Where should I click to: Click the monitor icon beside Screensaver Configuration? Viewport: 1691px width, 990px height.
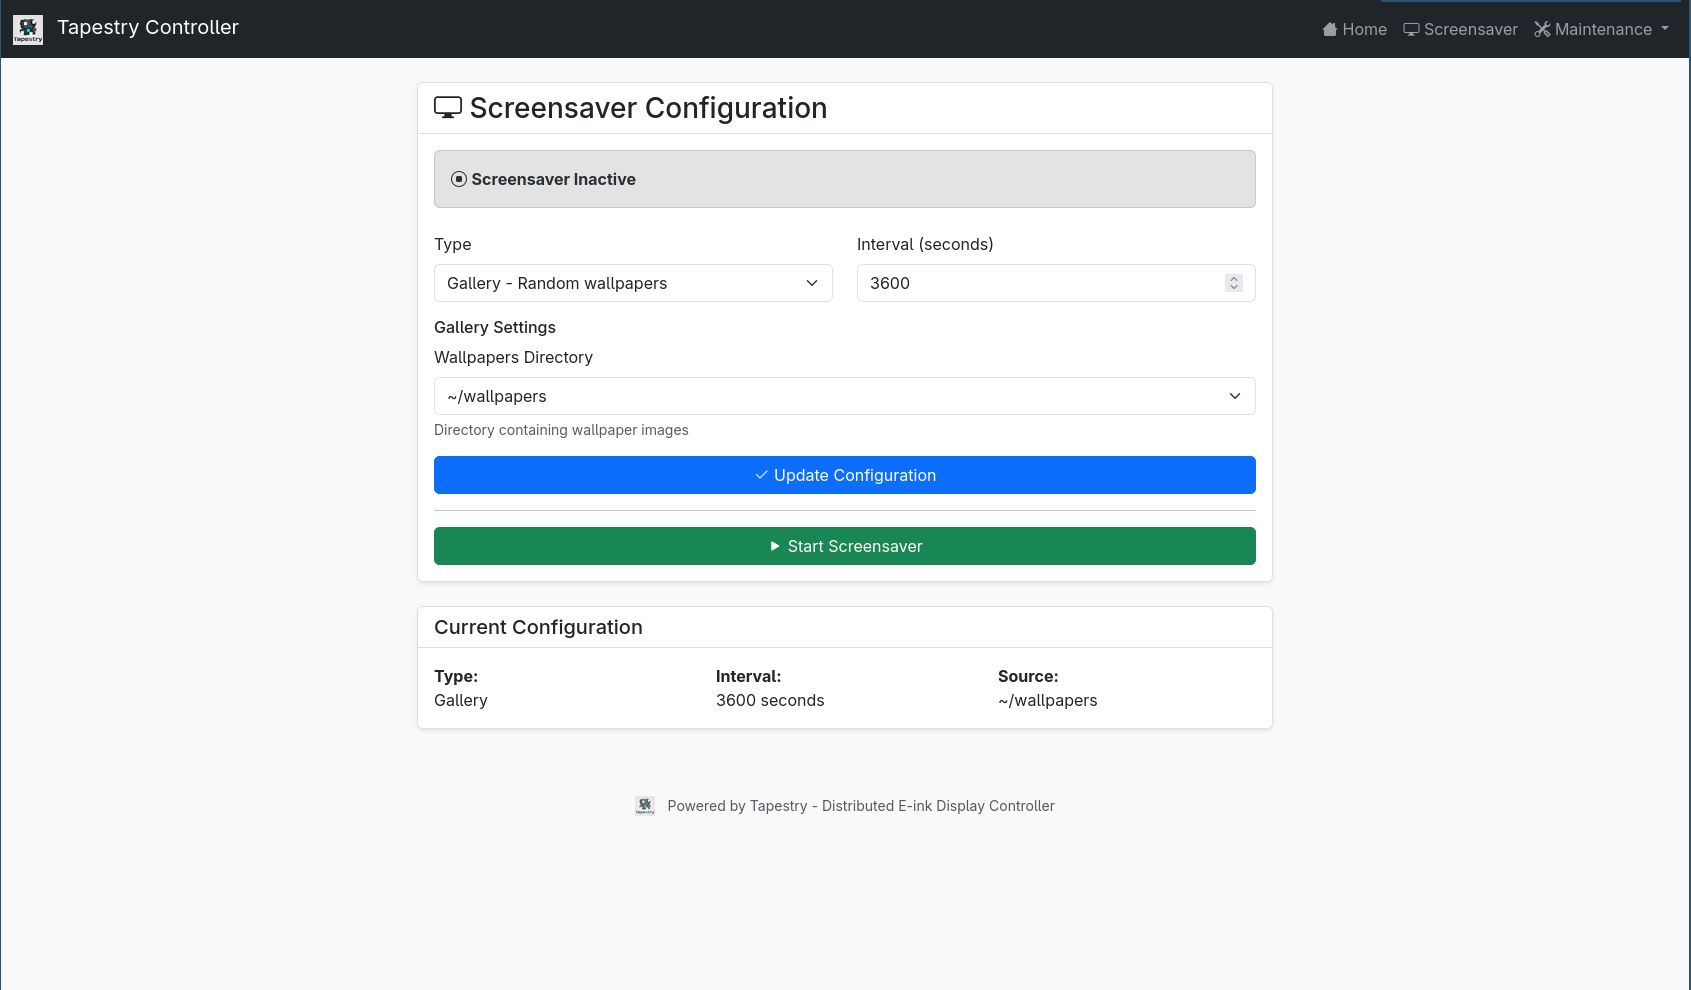coord(448,108)
